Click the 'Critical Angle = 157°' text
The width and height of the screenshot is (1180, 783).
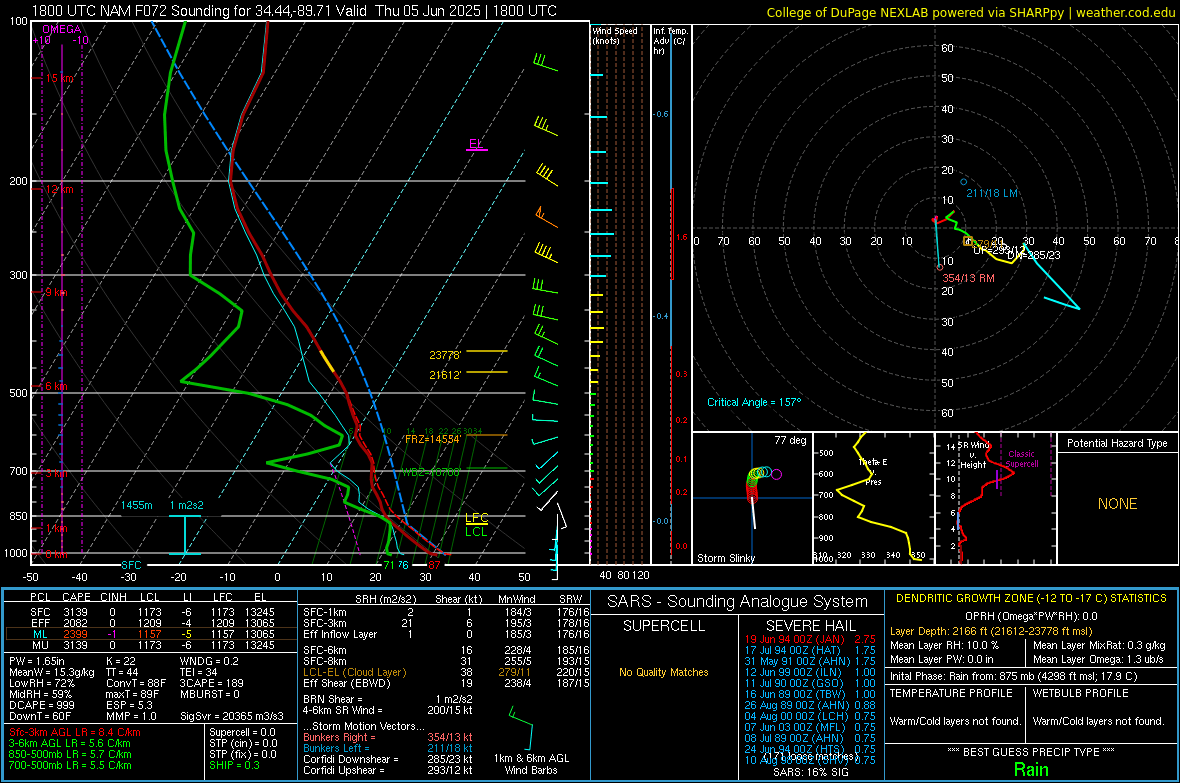click(x=754, y=403)
